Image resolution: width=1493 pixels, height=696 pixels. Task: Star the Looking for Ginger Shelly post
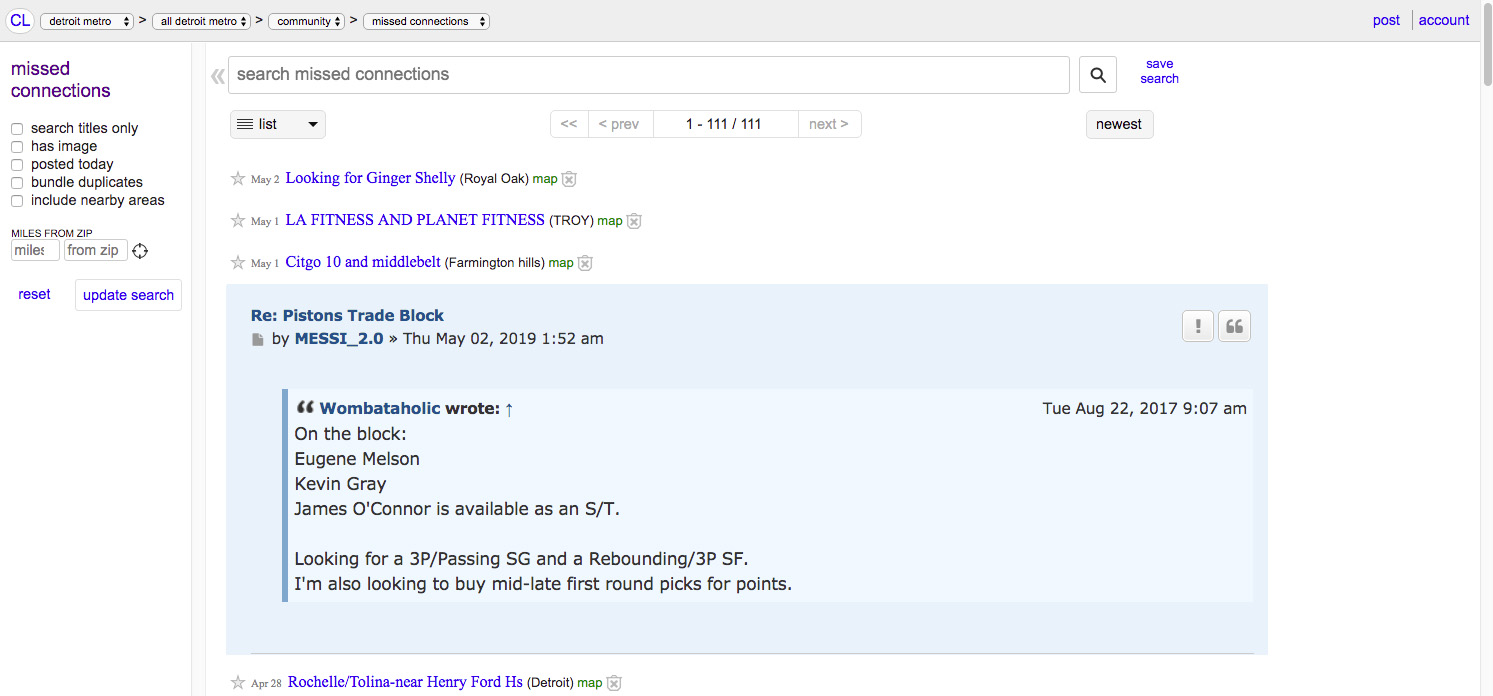pyautogui.click(x=238, y=179)
